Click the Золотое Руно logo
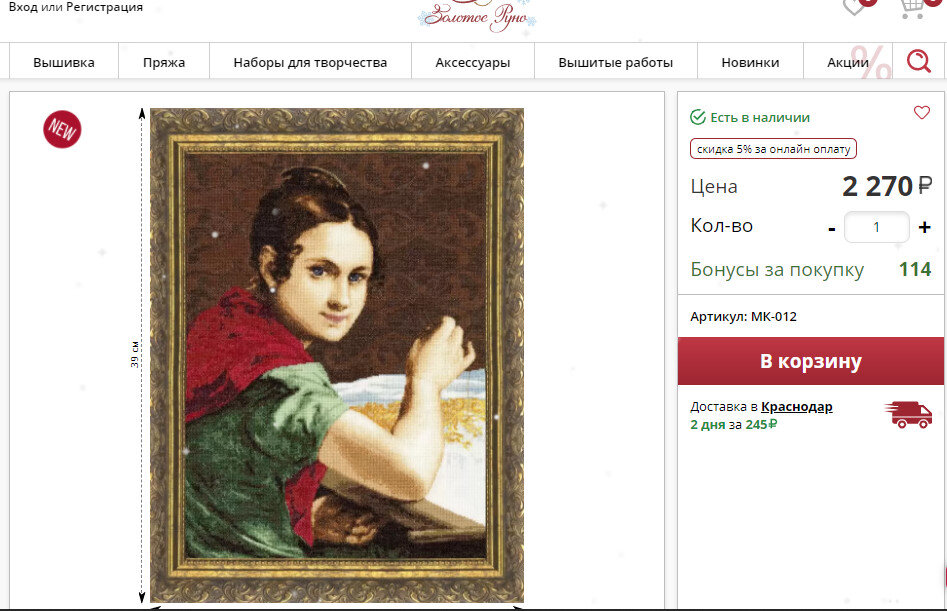The width and height of the screenshot is (947, 611). tap(477, 15)
